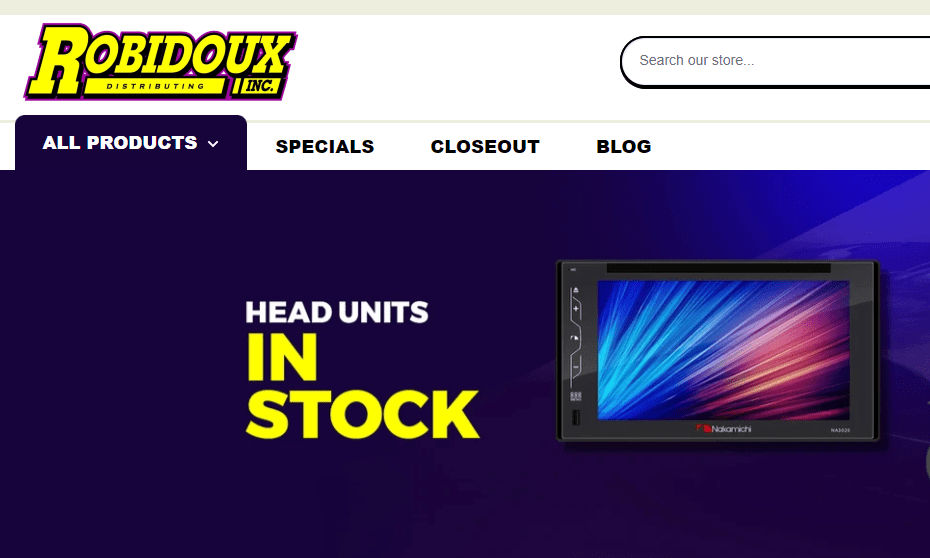Click the USB port on the head unit

click(575, 417)
